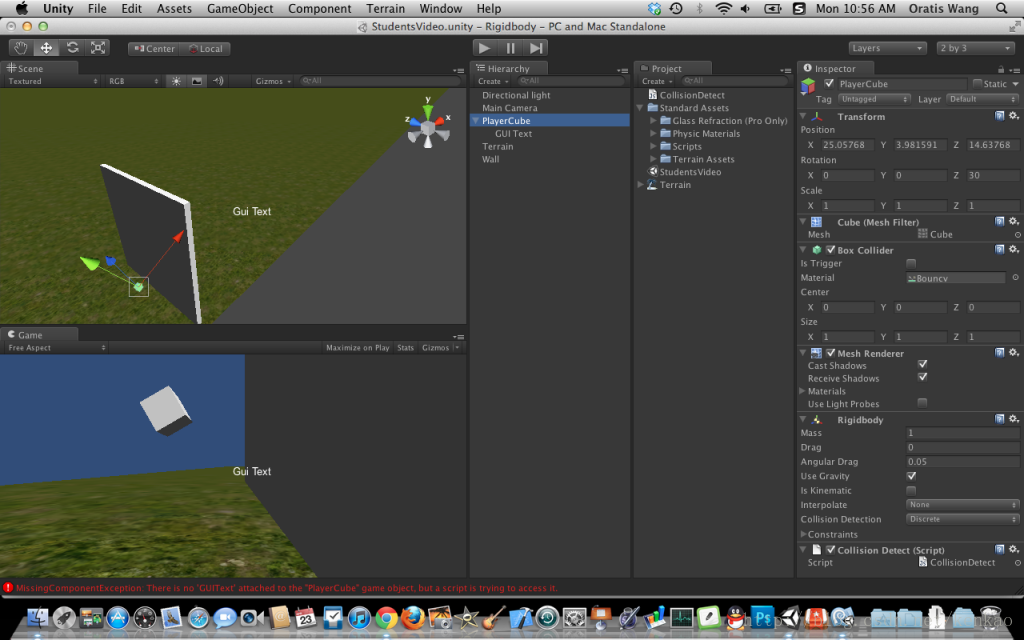Open Photoshop from the Dock
The image size is (1024, 640).
click(762, 617)
